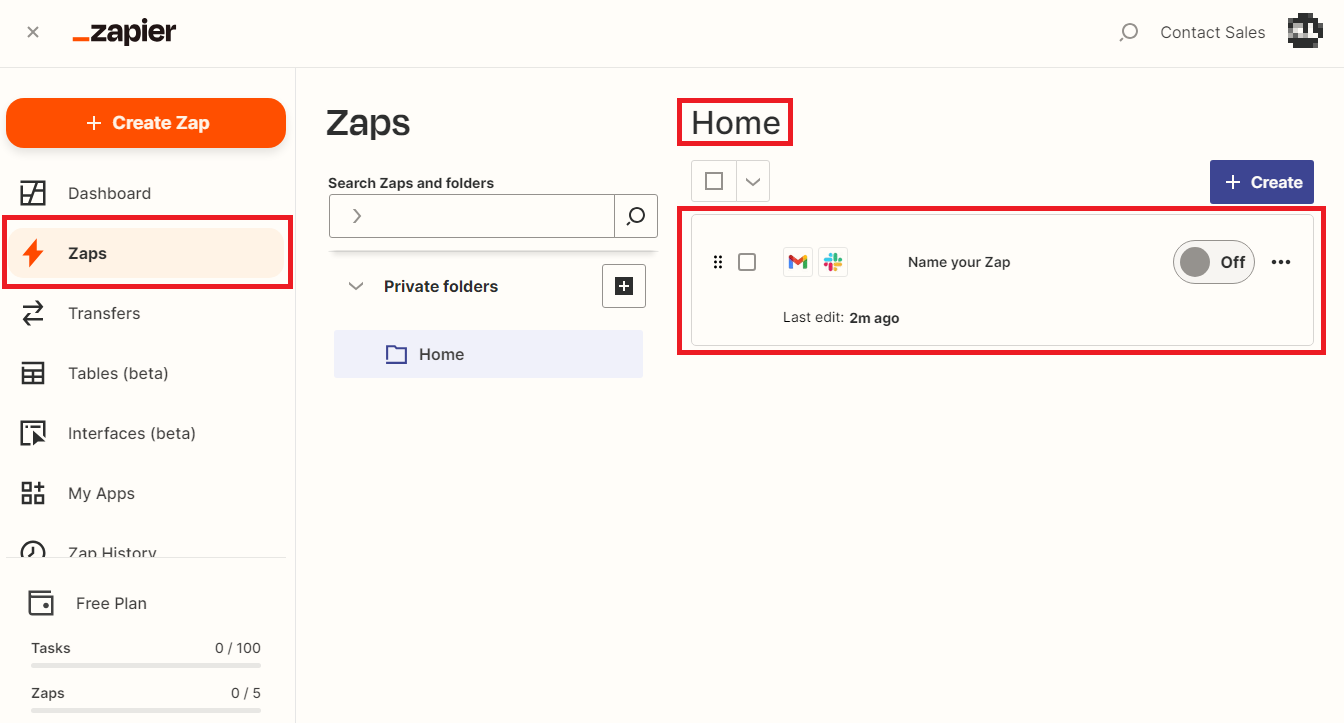
Task: Focus the Search Zaps and folders field
Action: [x=471, y=216]
